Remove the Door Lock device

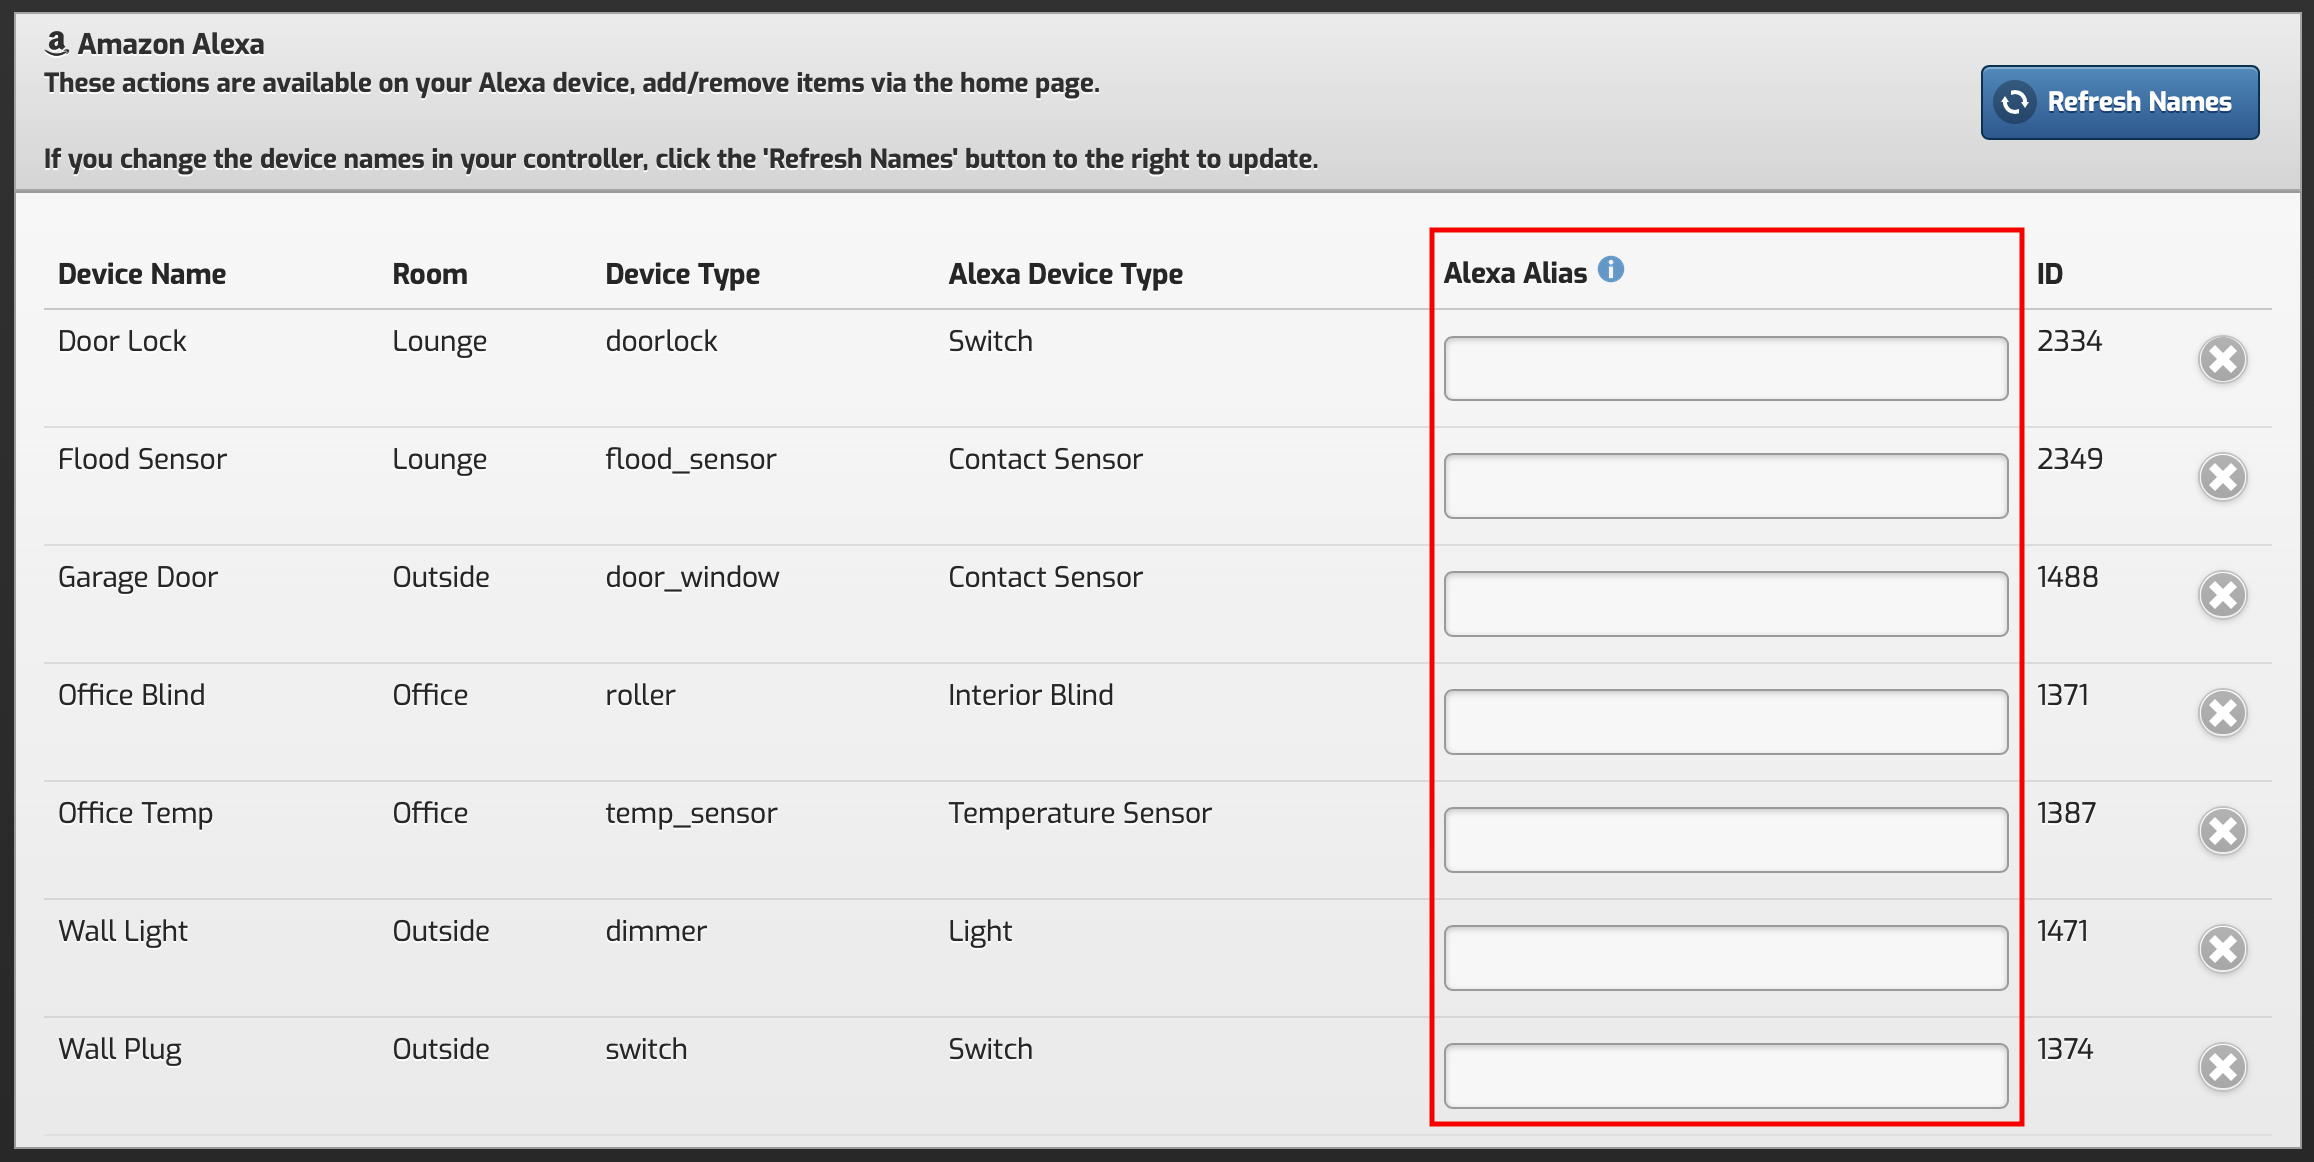click(2222, 360)
